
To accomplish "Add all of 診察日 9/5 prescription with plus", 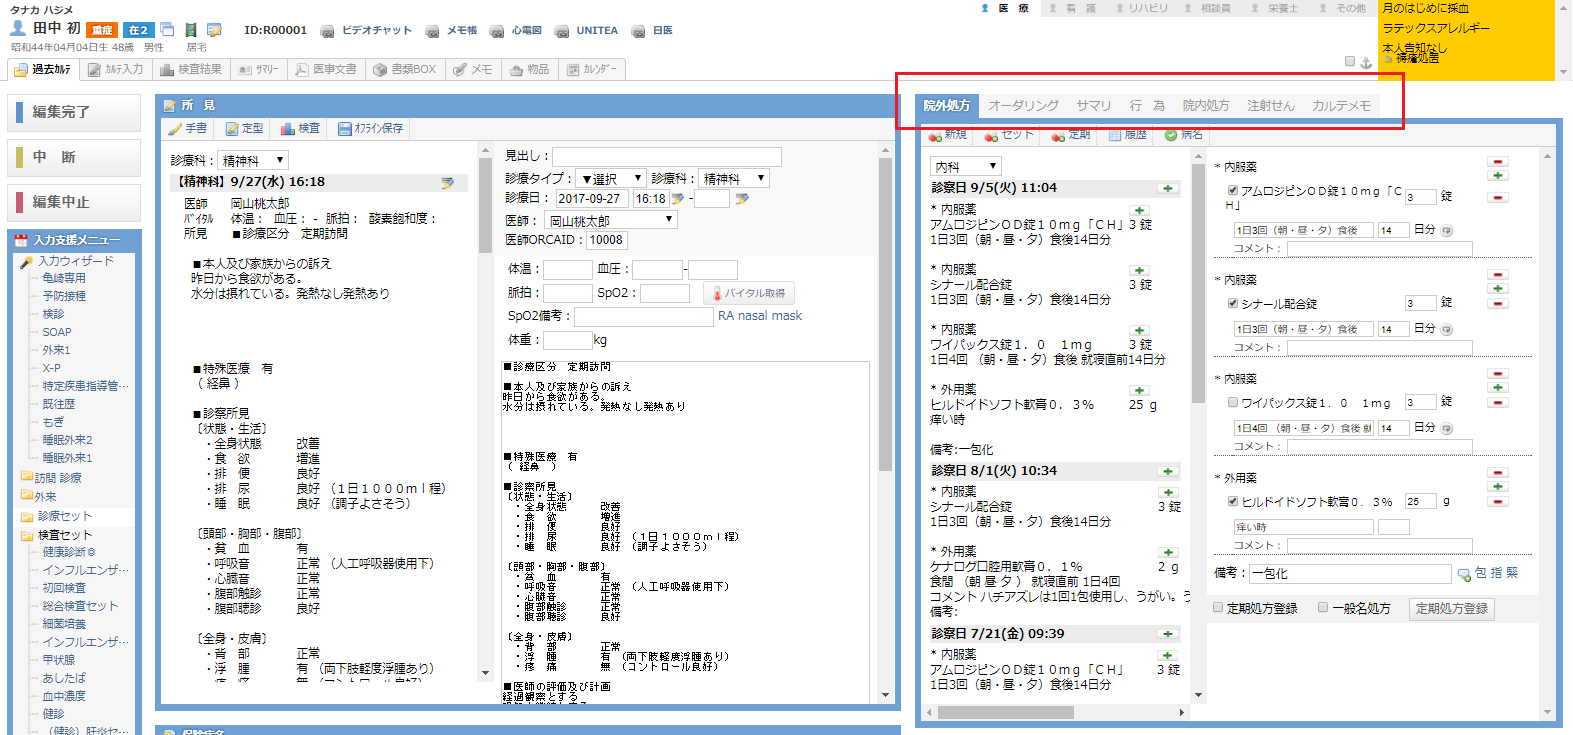I will (1167, 188).
